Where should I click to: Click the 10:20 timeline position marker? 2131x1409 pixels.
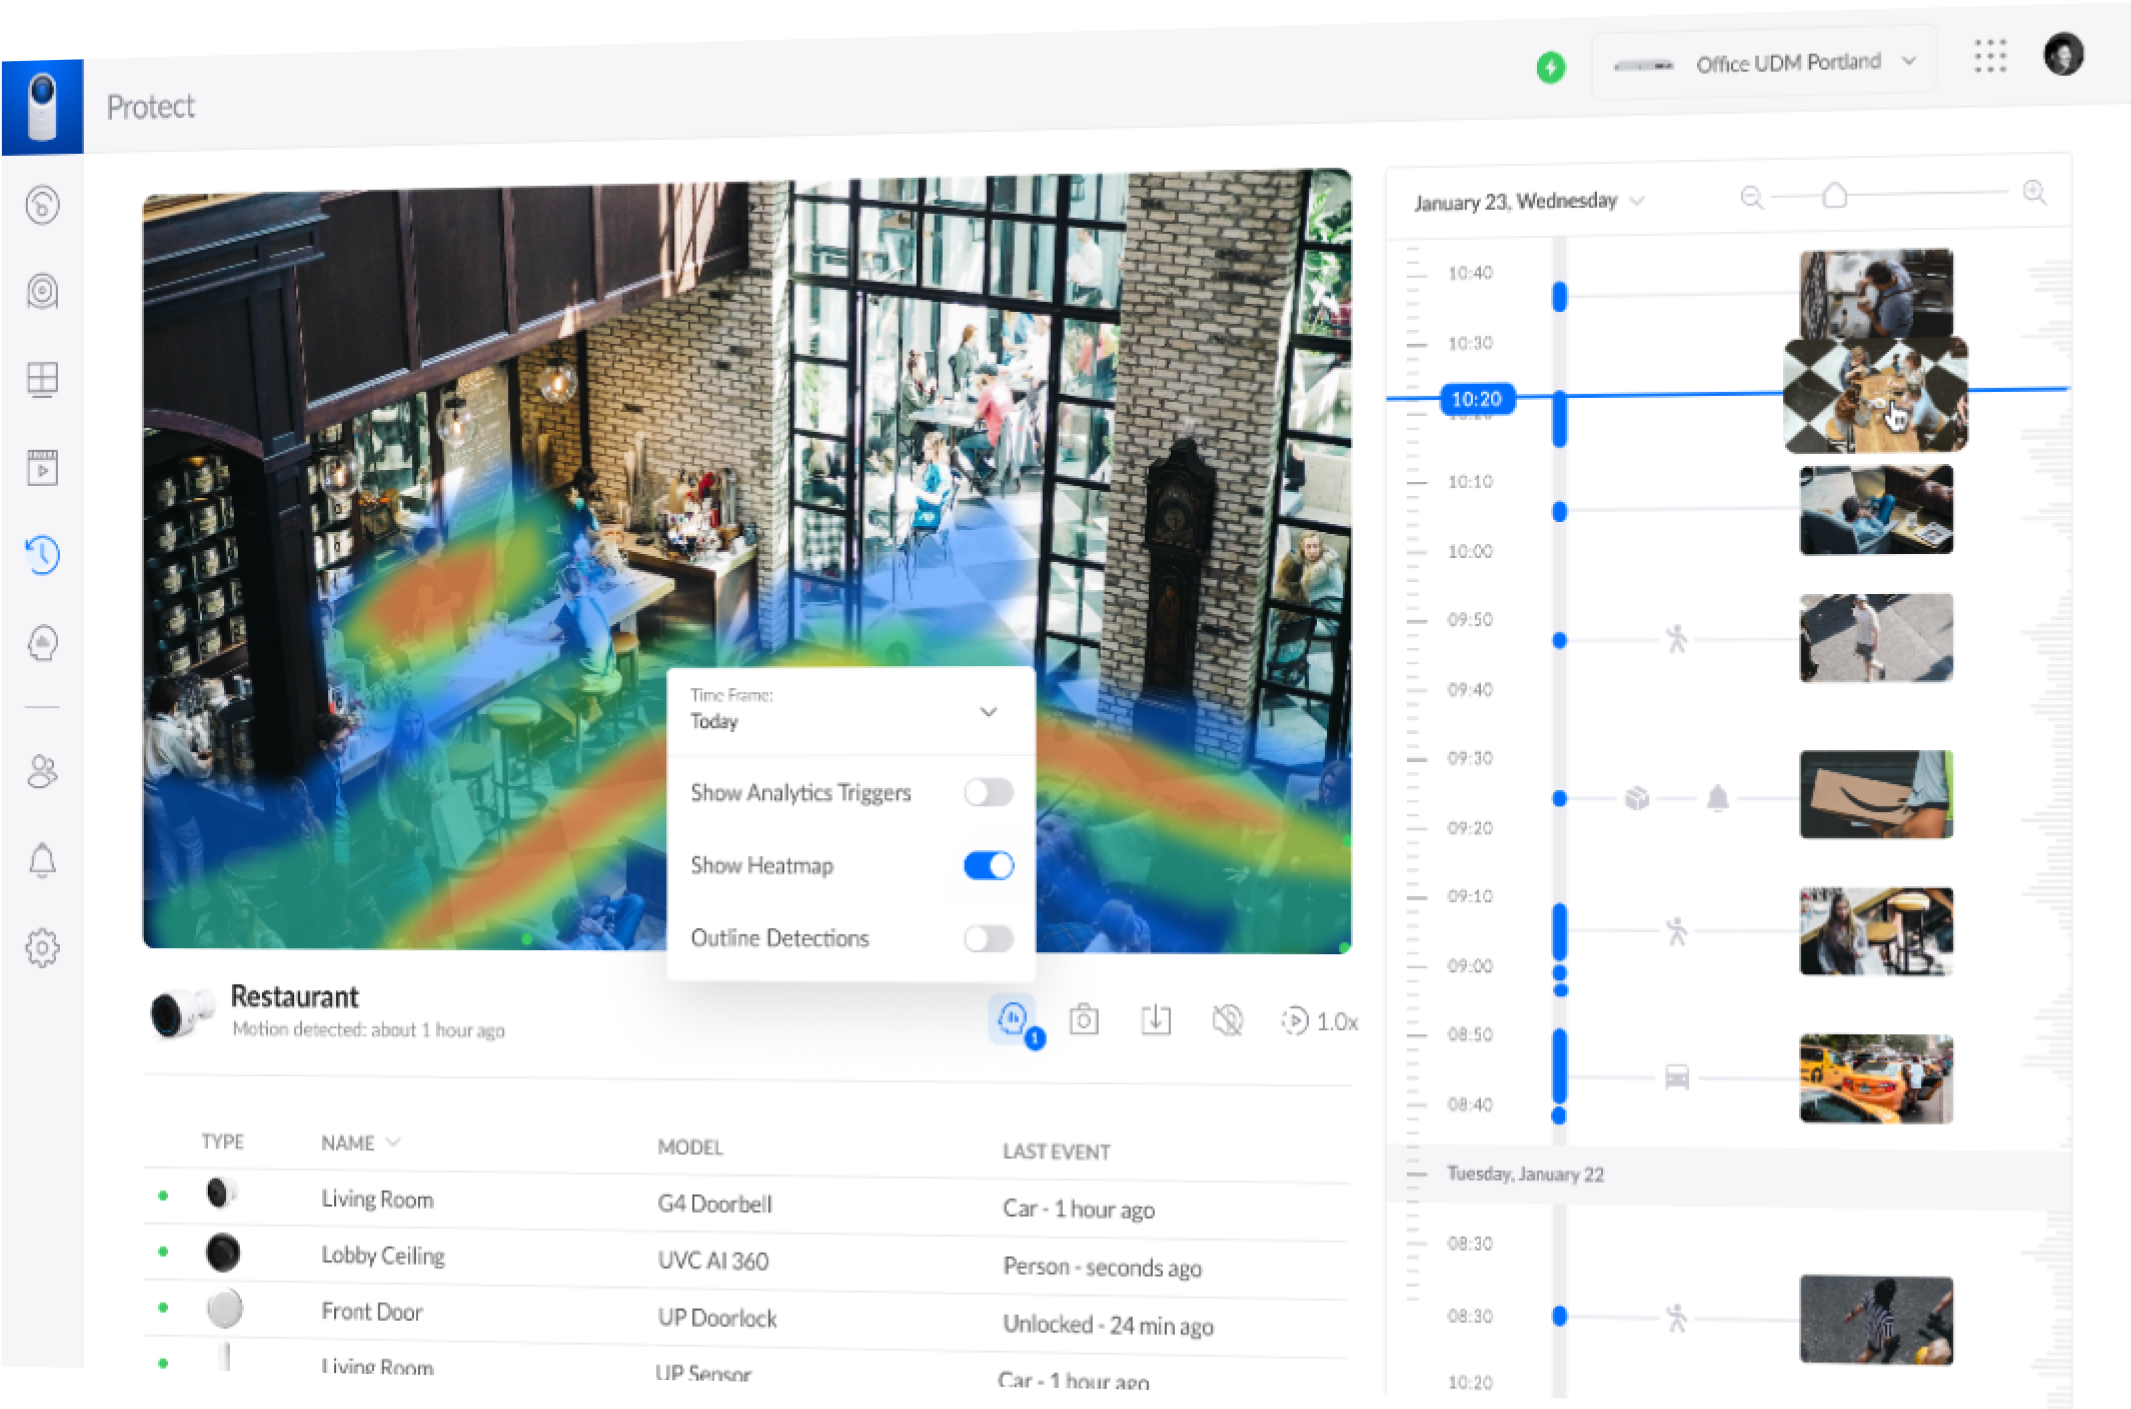point(1476,399)
